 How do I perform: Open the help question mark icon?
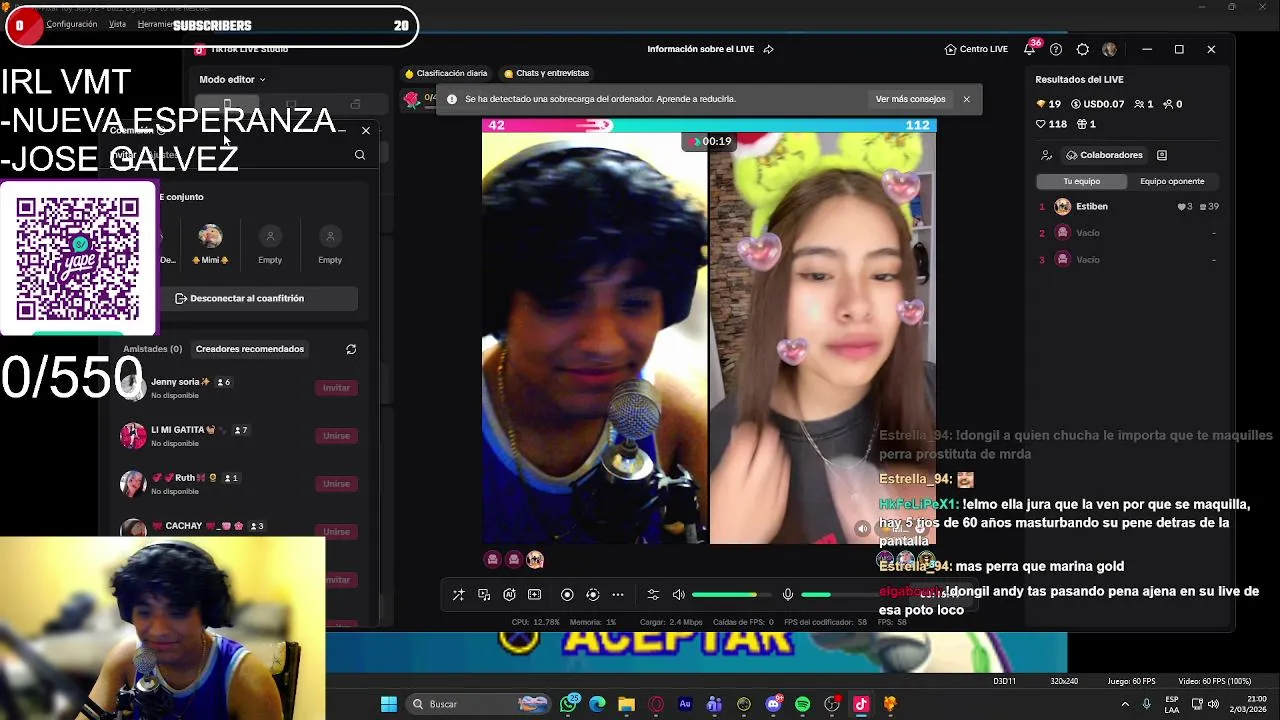click(1056, 49)
